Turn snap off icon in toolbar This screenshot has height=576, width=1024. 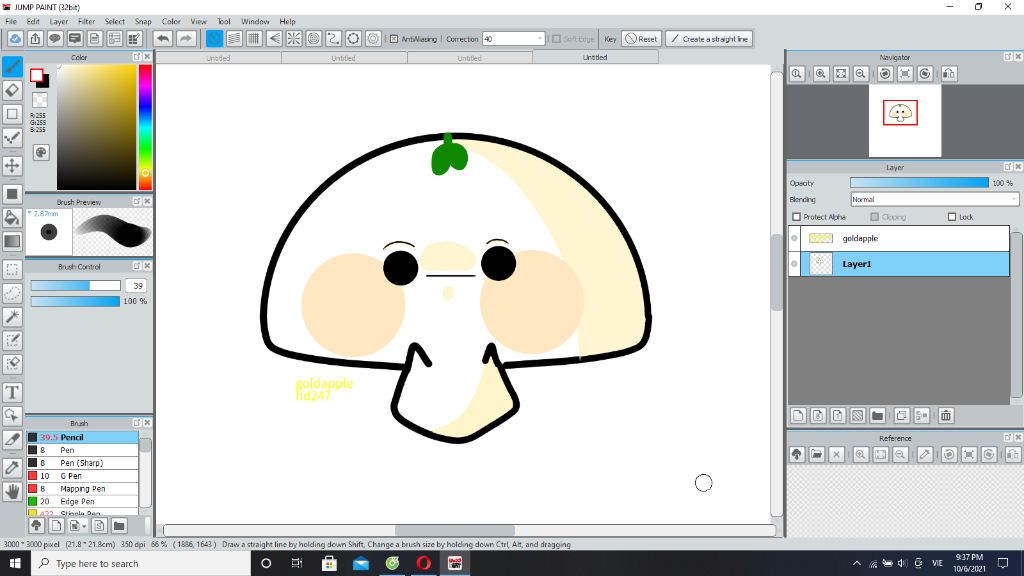(x=214, y=39)
